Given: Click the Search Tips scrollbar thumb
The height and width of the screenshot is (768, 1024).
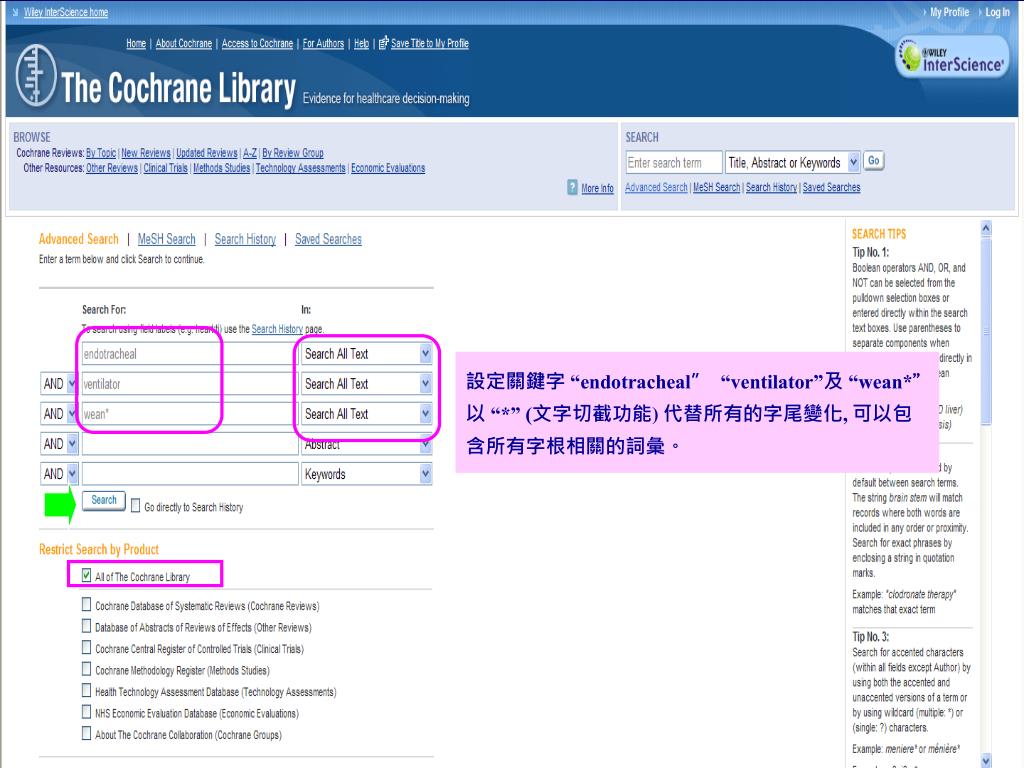Looking at the screenshot, I should [986, 331].
